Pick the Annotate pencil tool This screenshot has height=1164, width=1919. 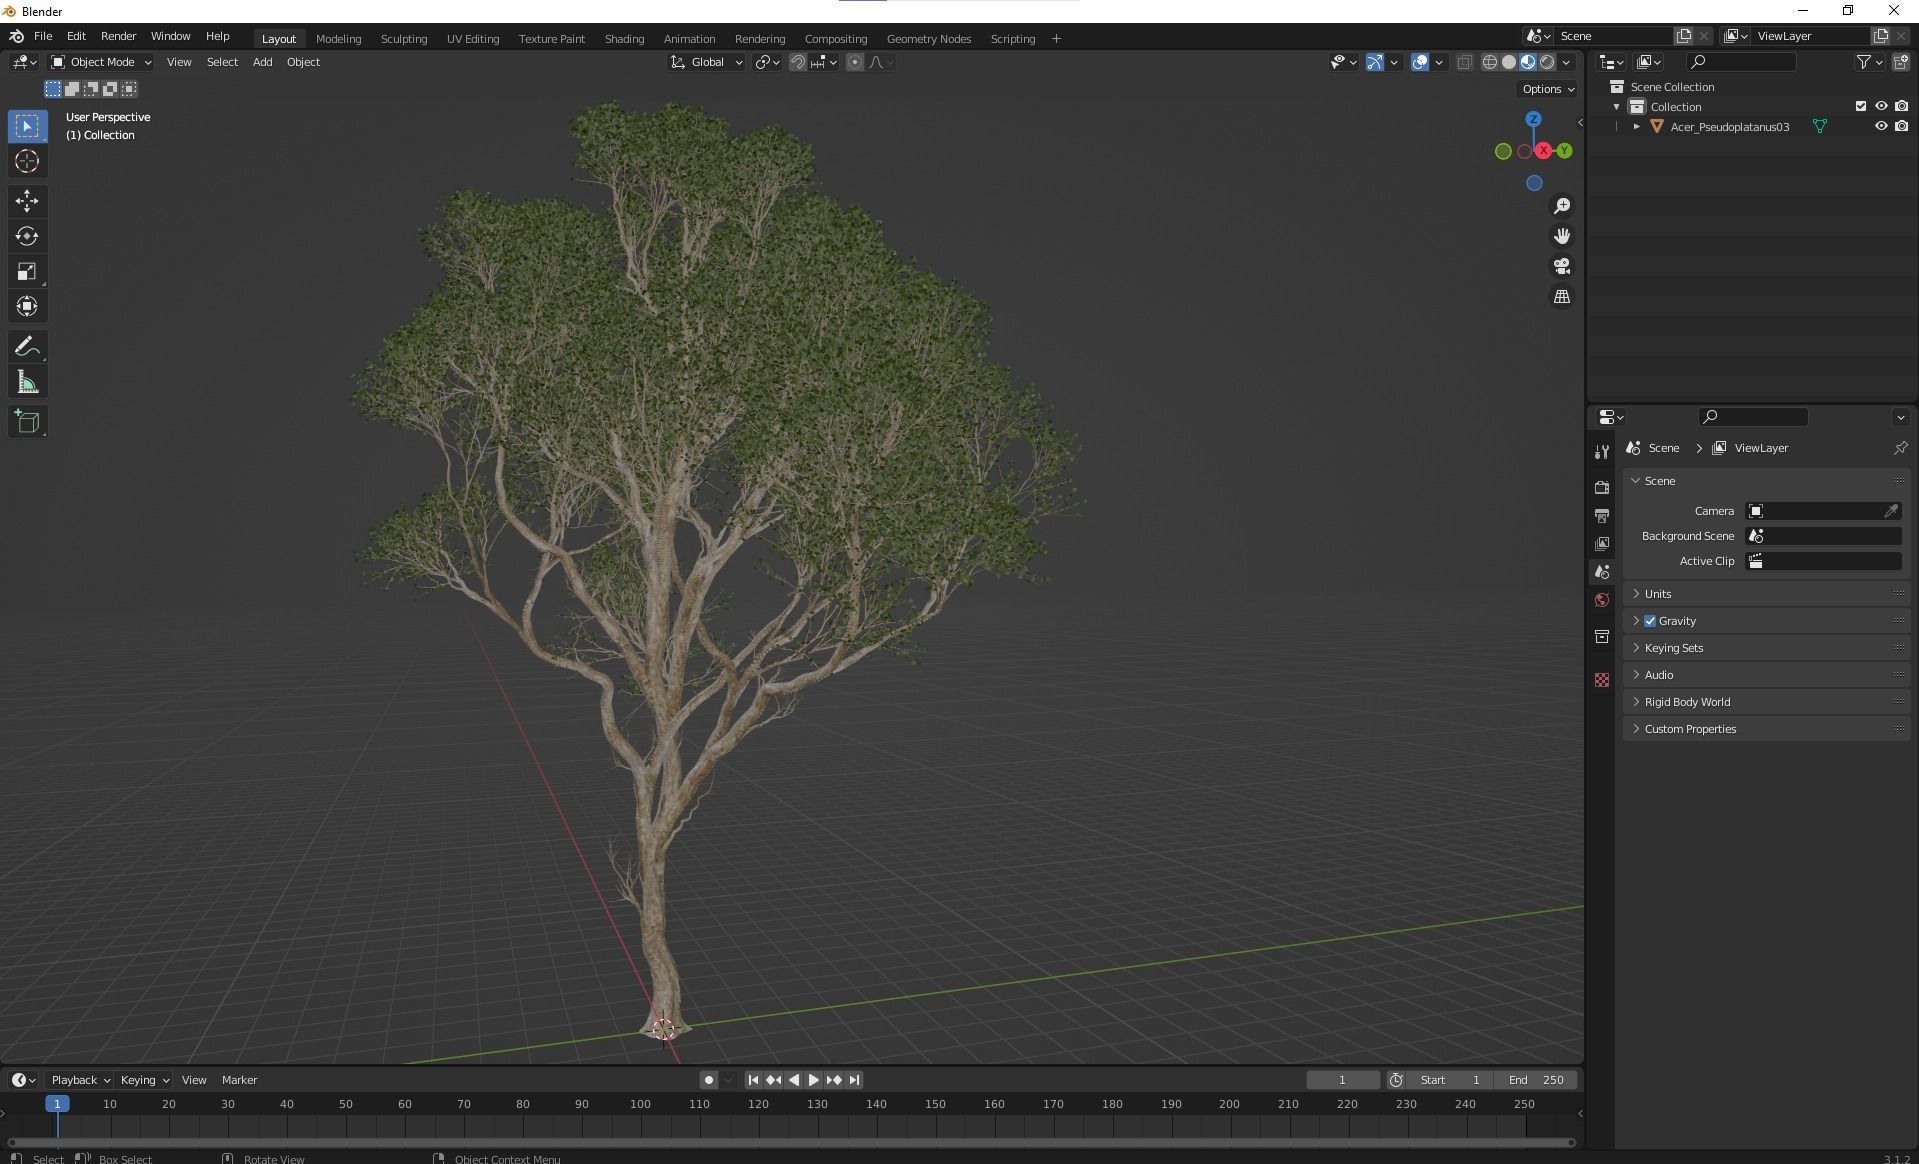pos(27,347)
